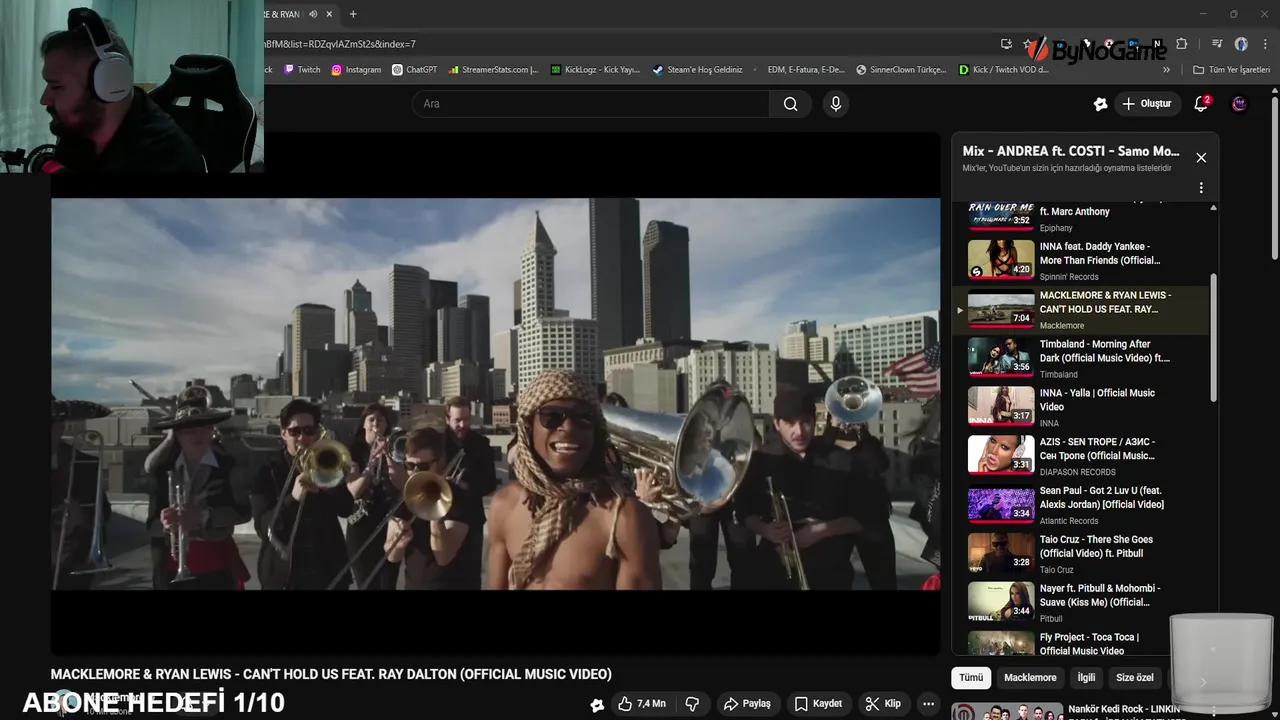This screenshot has height=720, width=1280.
Task: Select the Size özel chip
Action: click(x=1135, y=677)
